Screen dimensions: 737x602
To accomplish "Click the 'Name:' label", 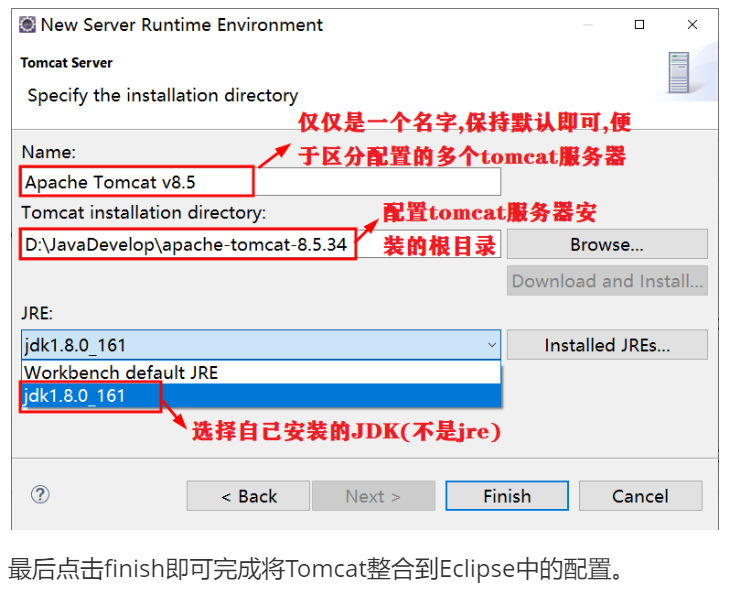I will [x=48, y=152].
